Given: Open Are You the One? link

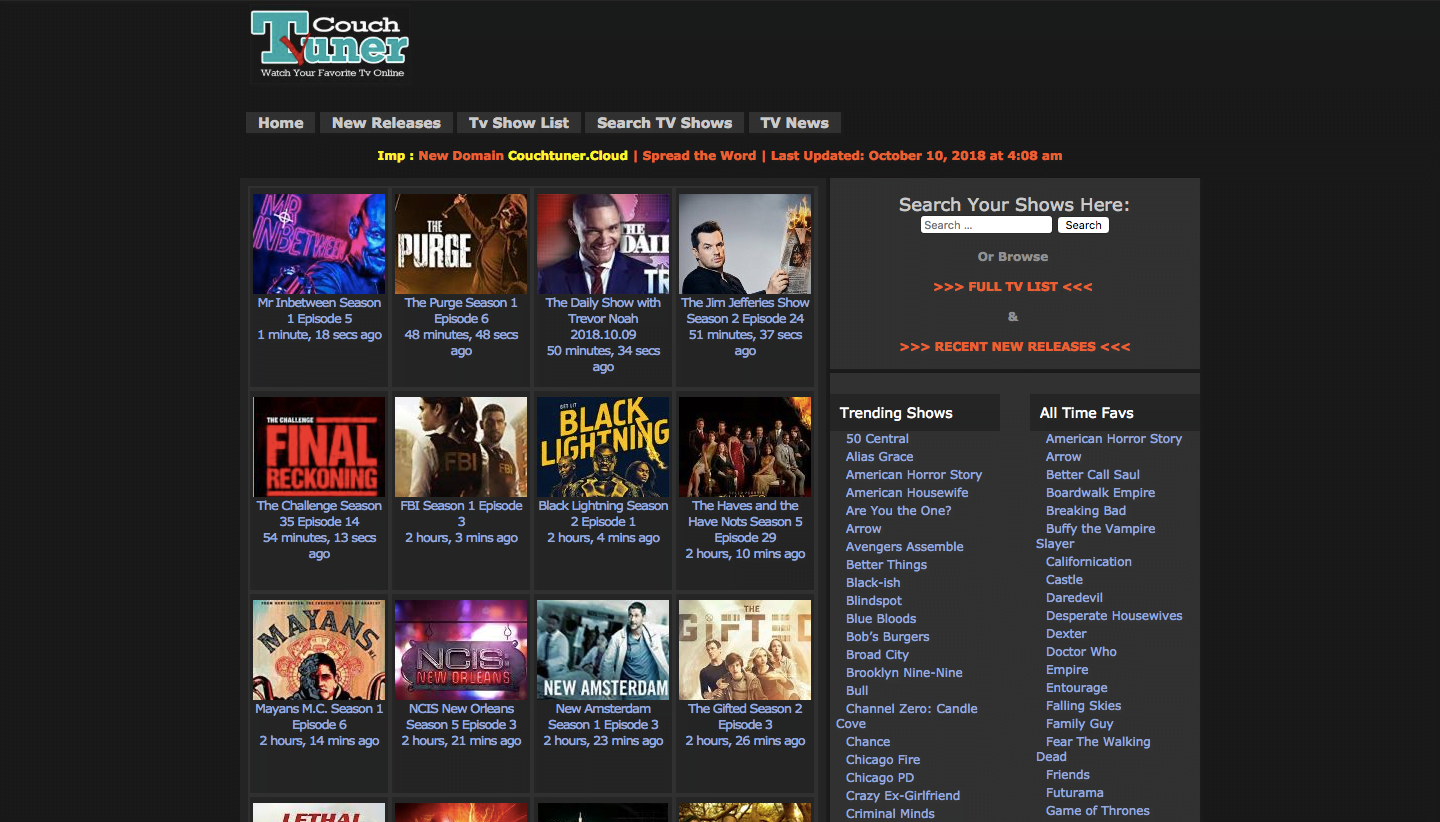Looking at the screenshot, I should pyautogui.click(x=898, y=511).
